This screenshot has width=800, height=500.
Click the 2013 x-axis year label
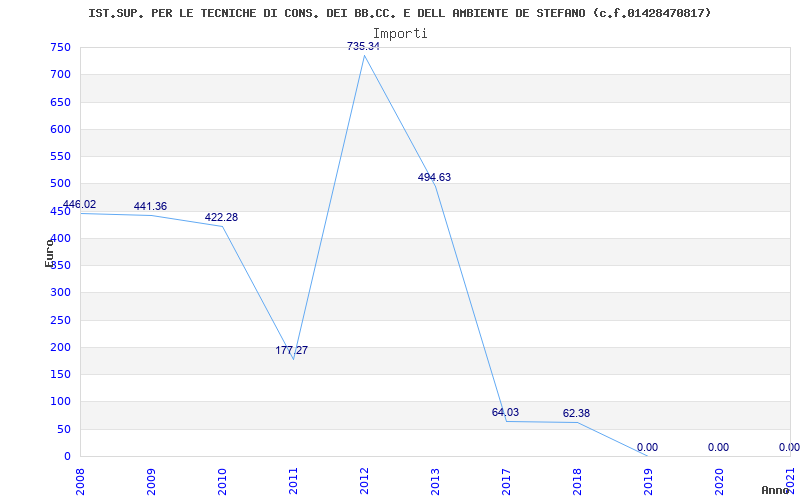click(x=435, y=482)
